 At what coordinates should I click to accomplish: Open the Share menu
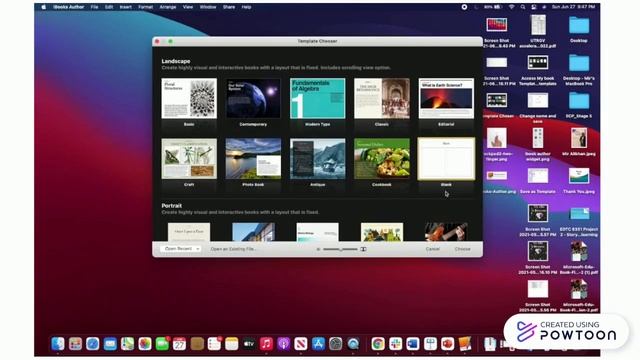229,7
